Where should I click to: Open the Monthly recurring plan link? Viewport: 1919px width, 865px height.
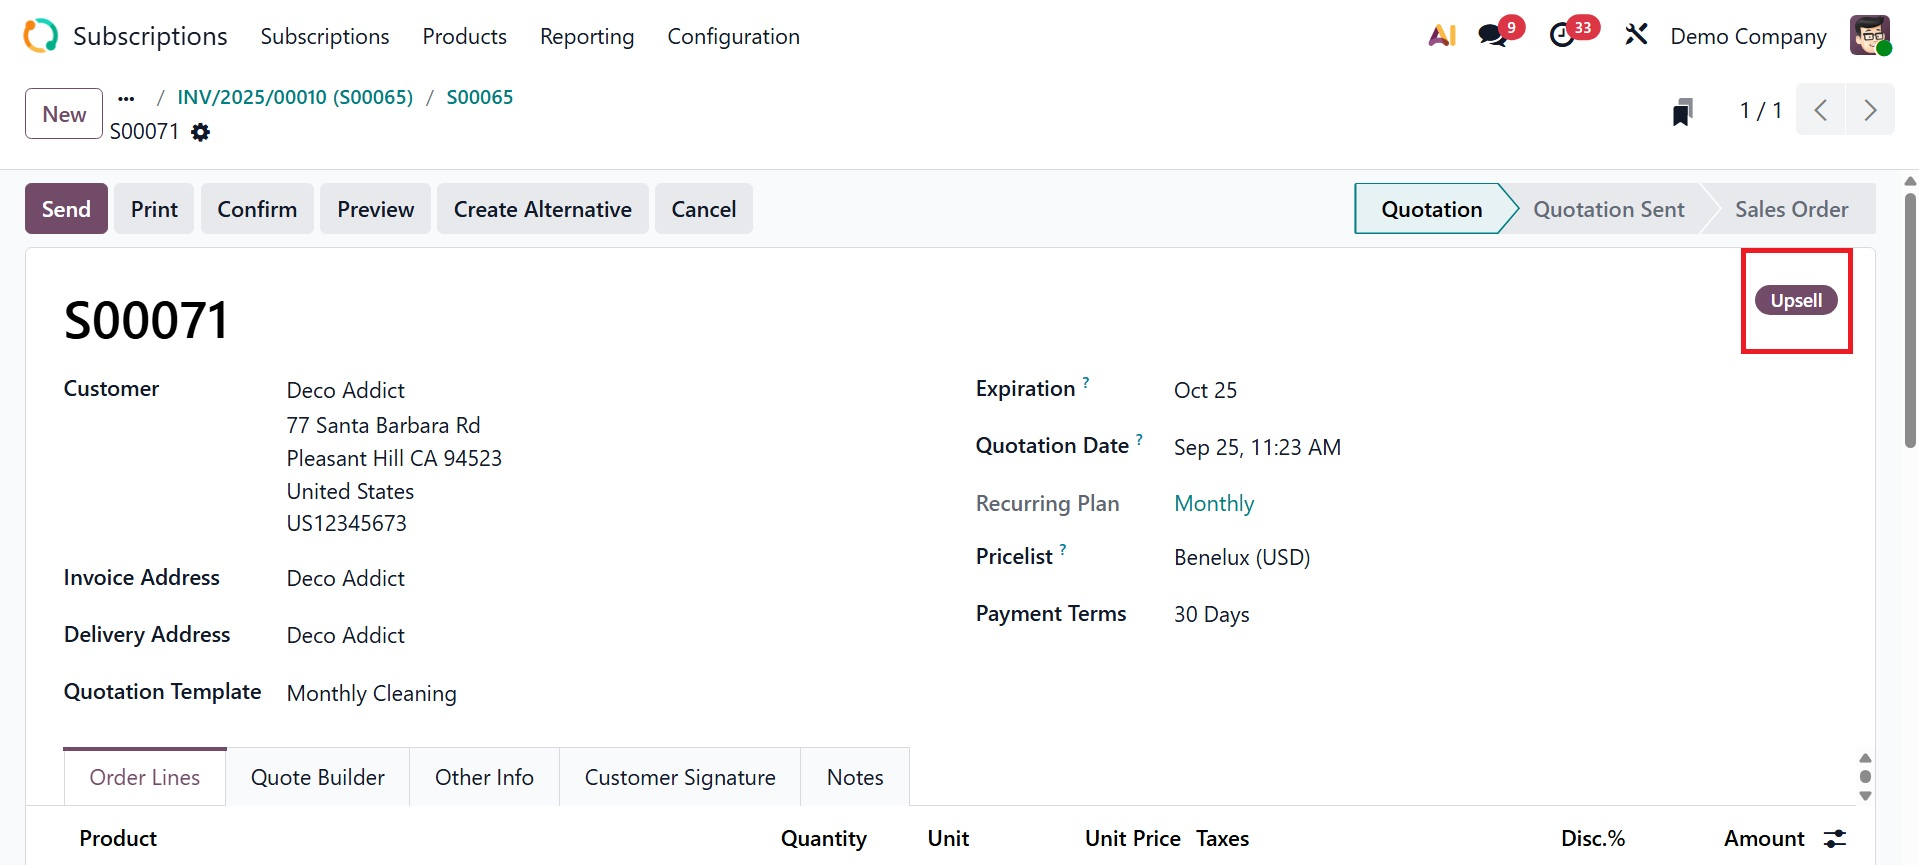click(1214, 504)
